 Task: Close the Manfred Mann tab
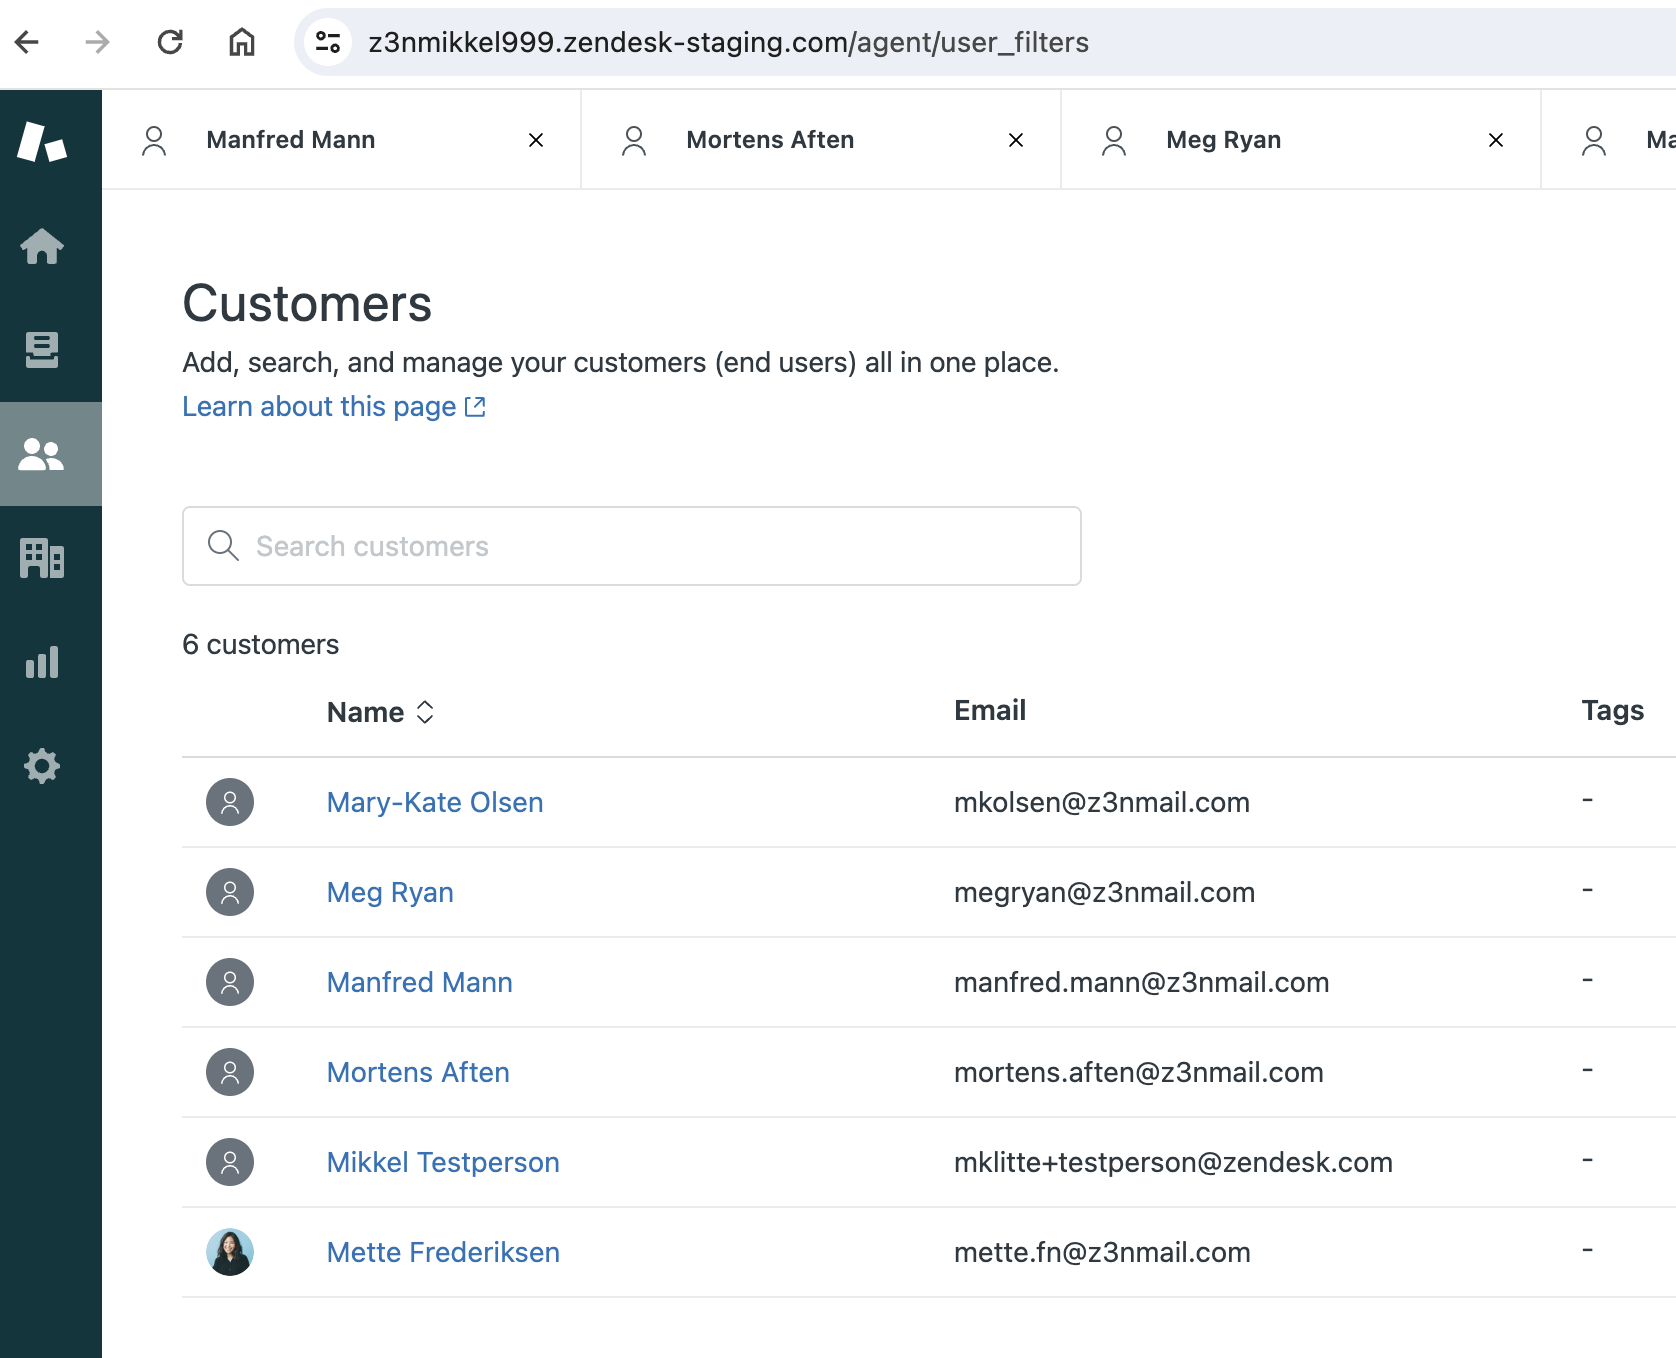click(x=536, y=140)
